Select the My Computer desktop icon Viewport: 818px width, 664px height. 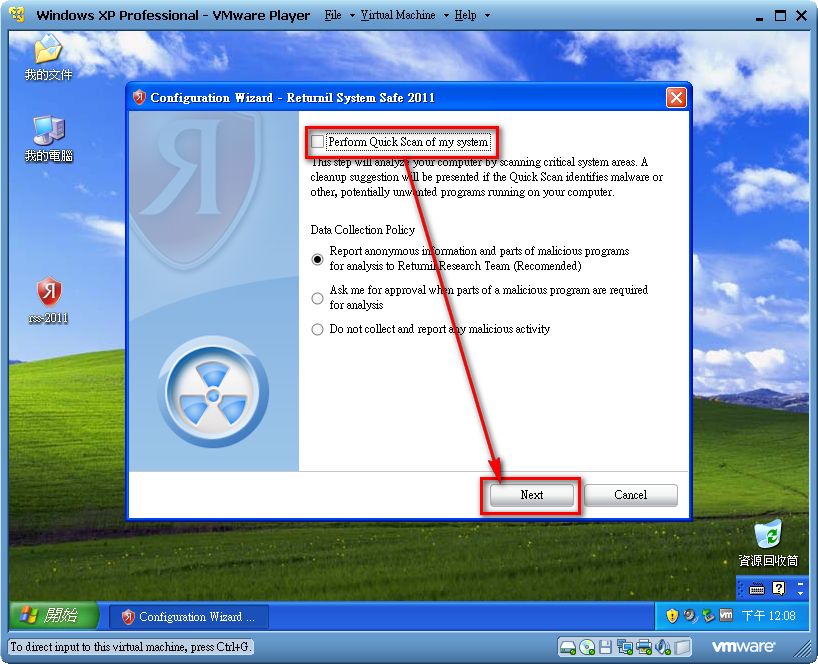[49, 138]
